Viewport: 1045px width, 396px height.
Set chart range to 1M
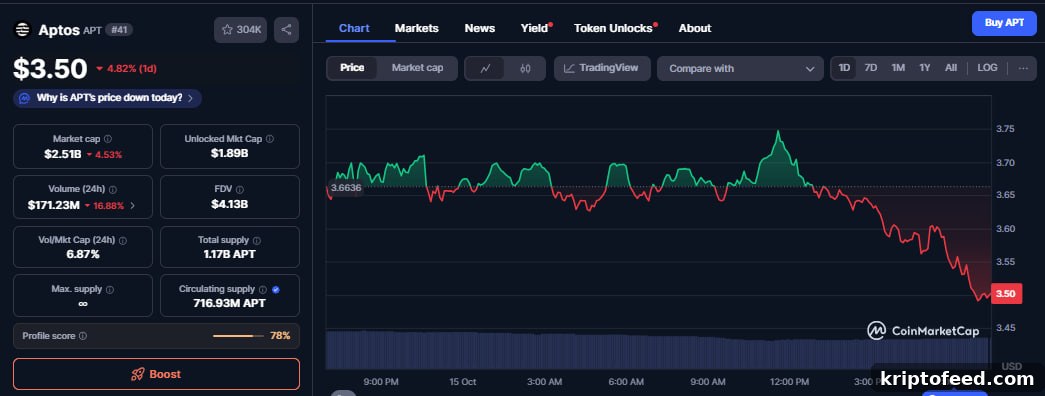[898, 68]
